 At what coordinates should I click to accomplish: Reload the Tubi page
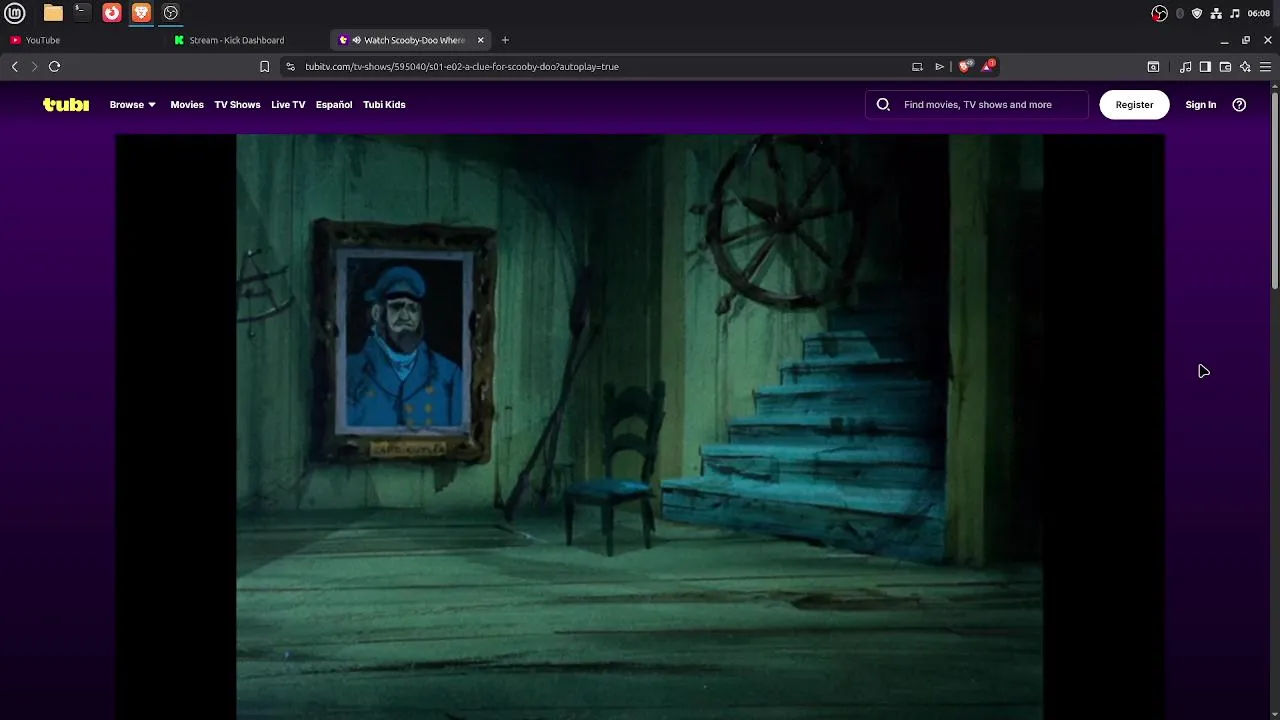[54, 66]
